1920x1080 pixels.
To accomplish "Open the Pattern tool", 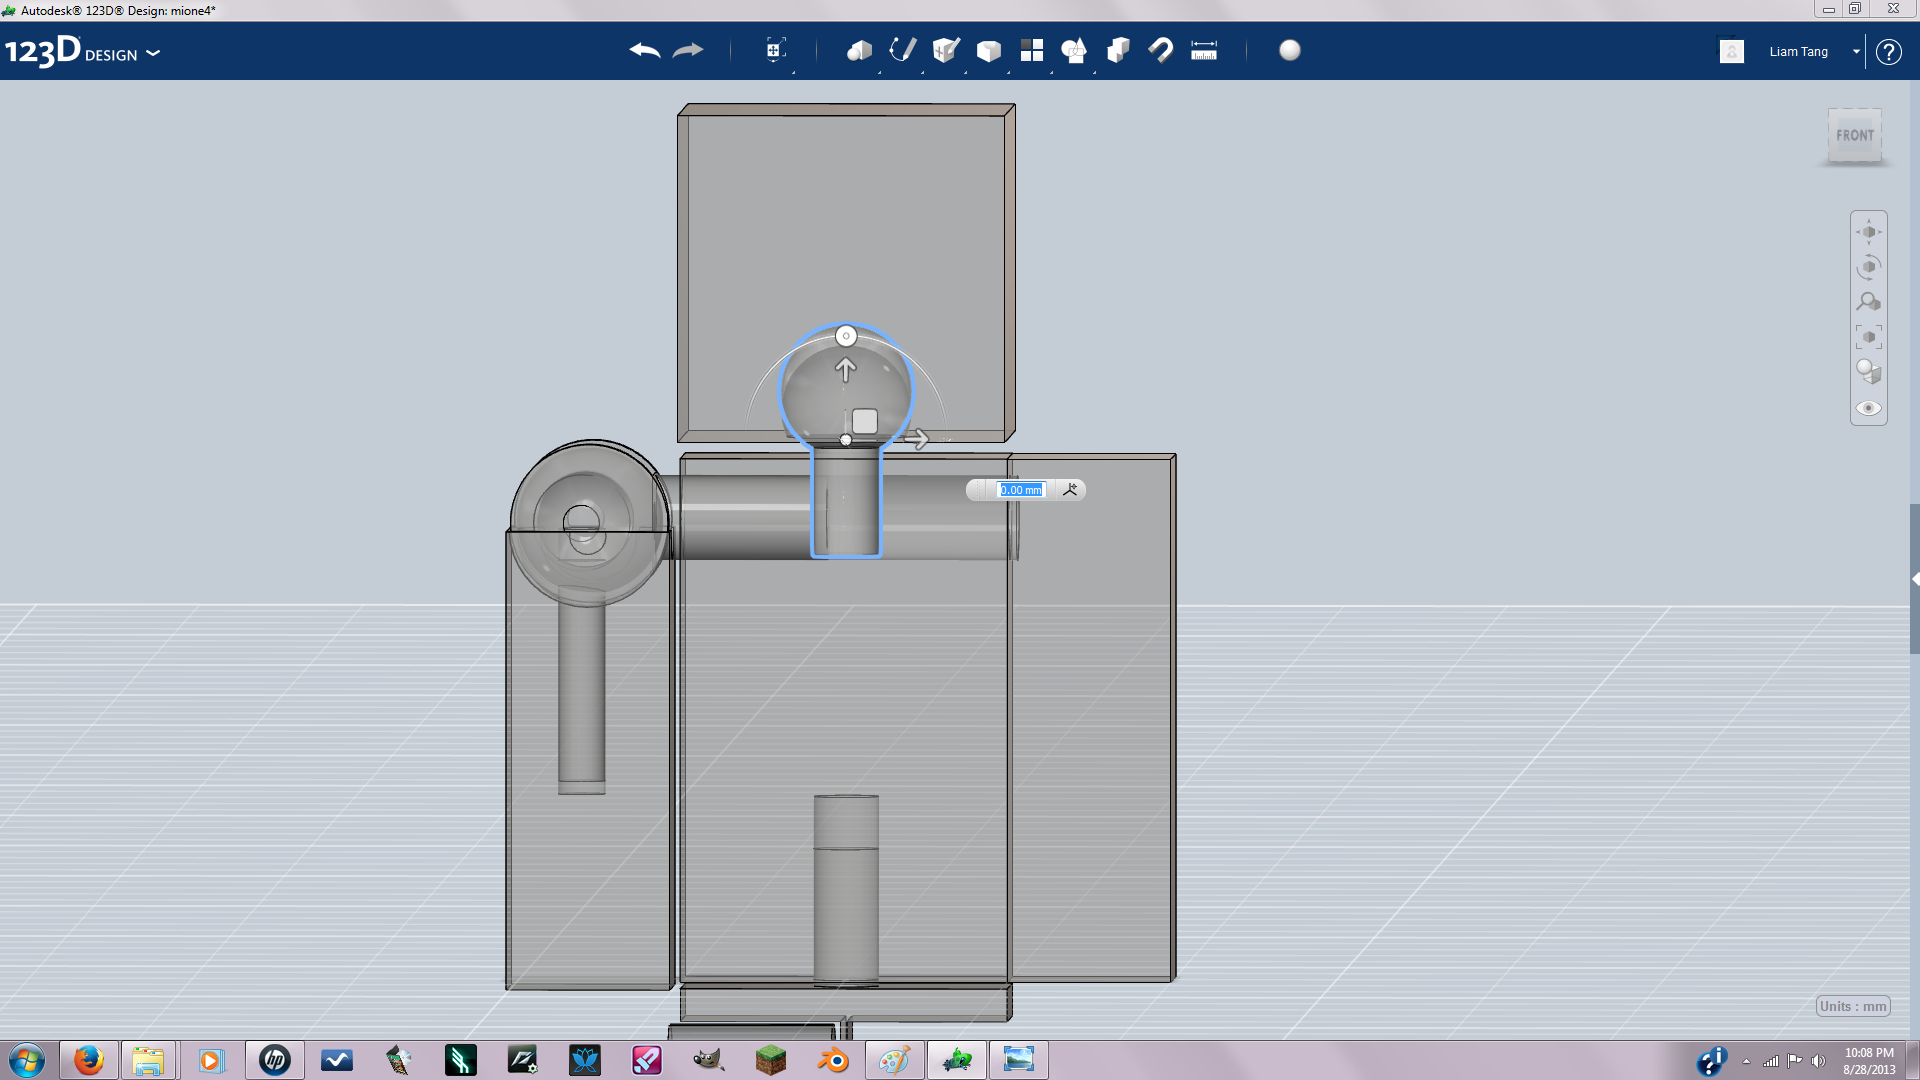I will 1032,50.
